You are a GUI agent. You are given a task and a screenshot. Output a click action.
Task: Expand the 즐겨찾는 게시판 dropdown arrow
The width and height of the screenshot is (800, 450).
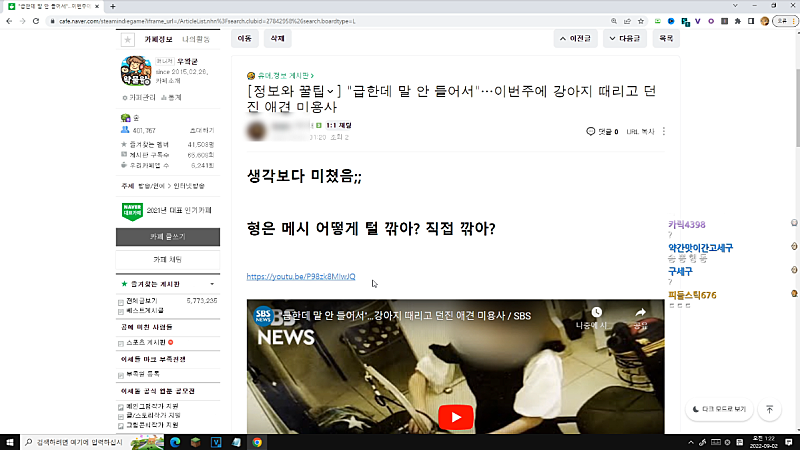point(212,284)
